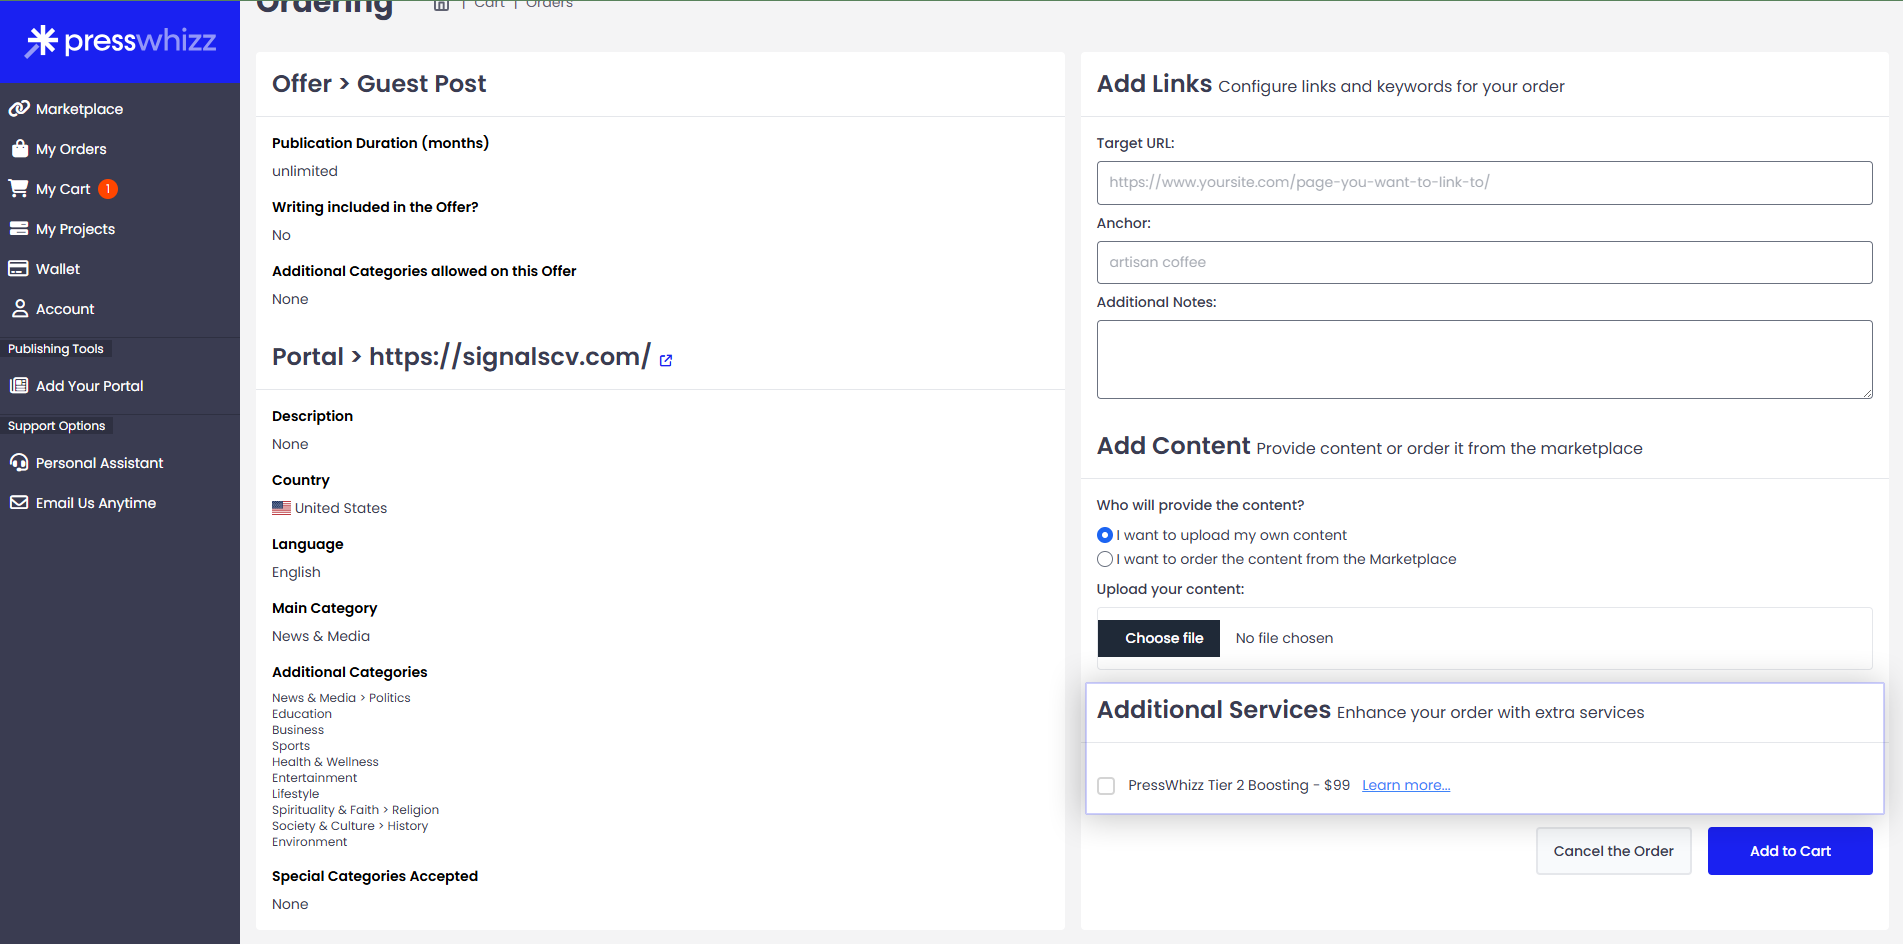1903x944 pixels.
Task: Open the Account settings
Action: pos(64,308)
